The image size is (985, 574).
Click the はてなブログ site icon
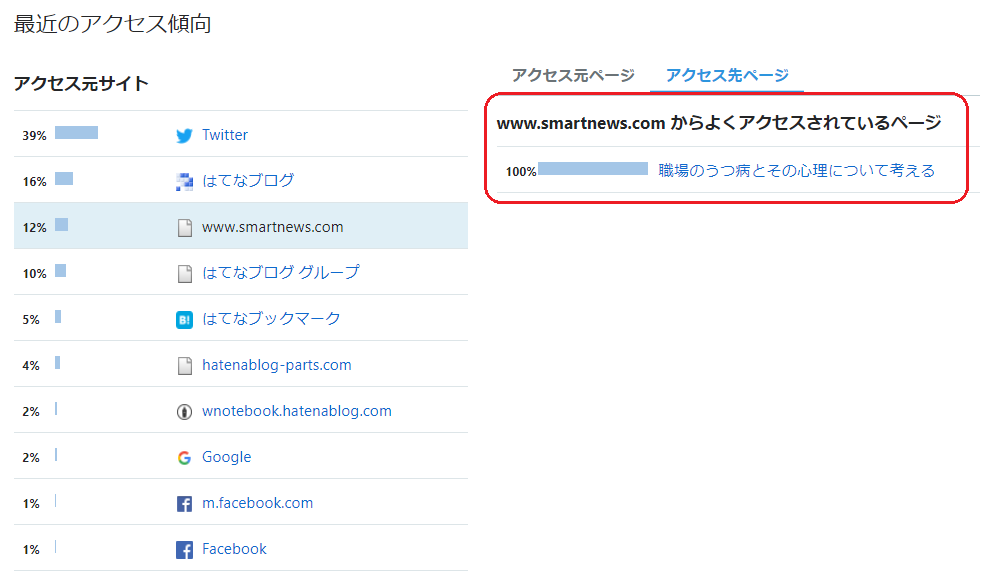pos(184,181)
